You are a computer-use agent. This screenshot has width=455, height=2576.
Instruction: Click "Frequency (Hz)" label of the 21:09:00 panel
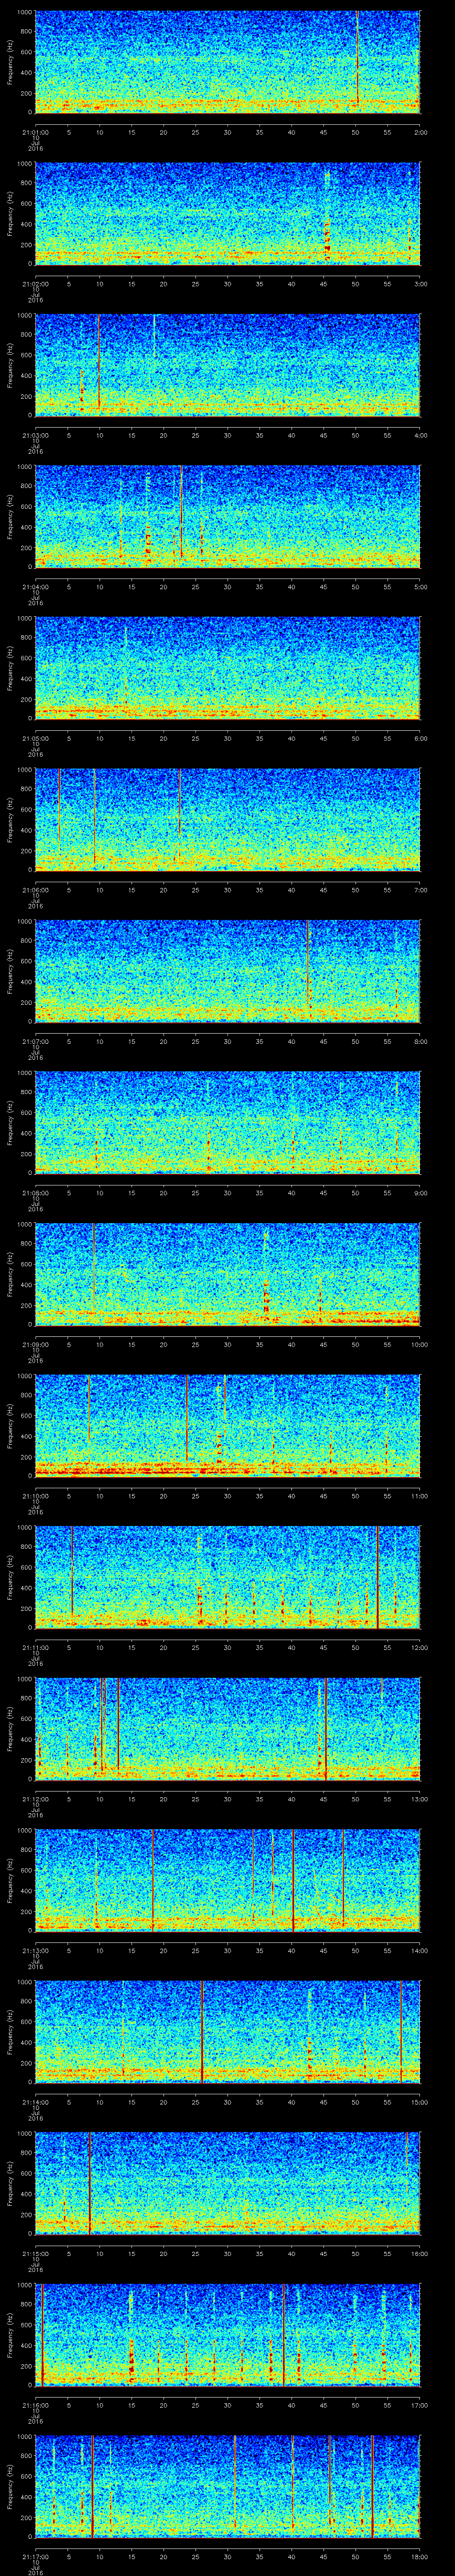click(x=10, y=1274)
